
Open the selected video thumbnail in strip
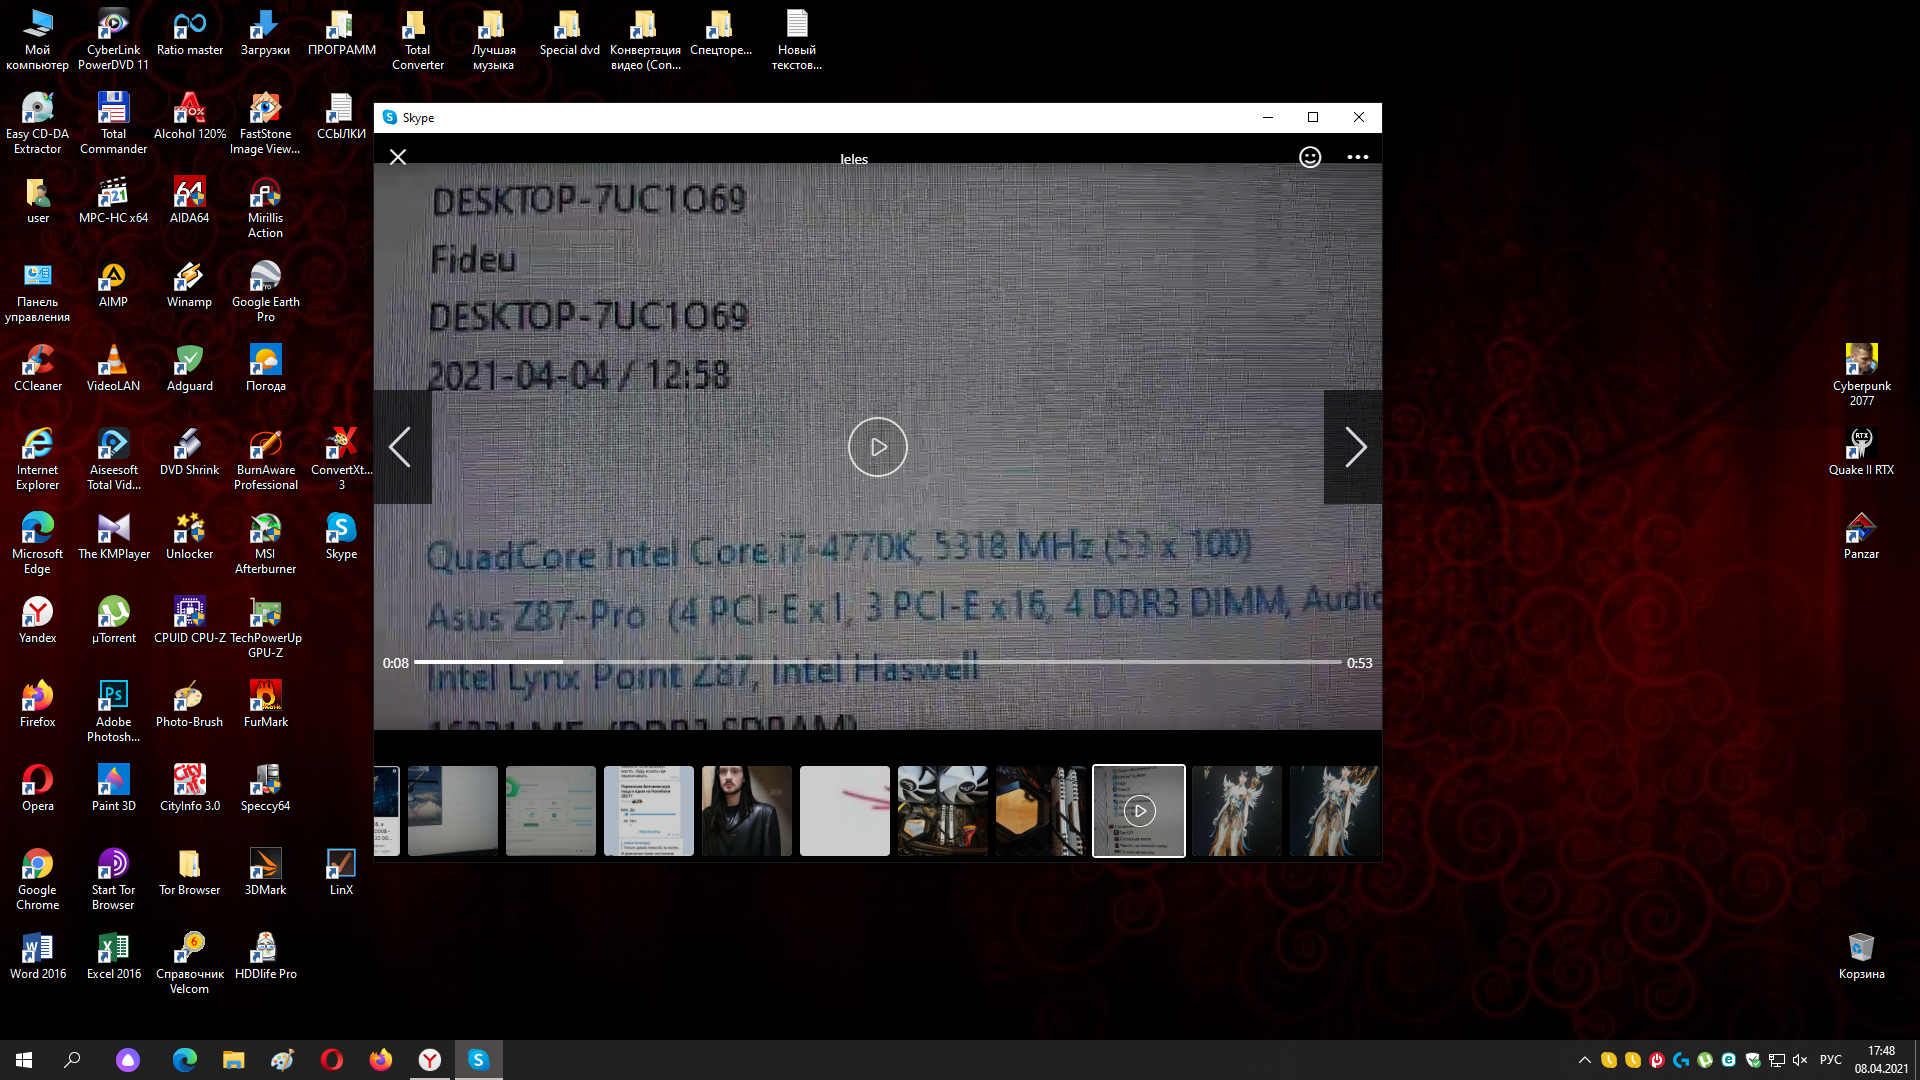click(1138, 811)
